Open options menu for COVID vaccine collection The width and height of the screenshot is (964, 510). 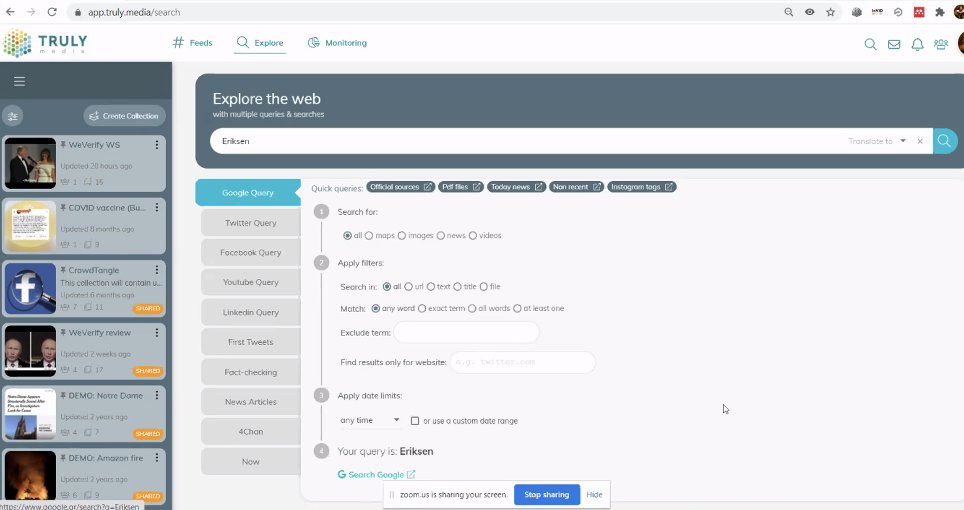pos(157,208)
